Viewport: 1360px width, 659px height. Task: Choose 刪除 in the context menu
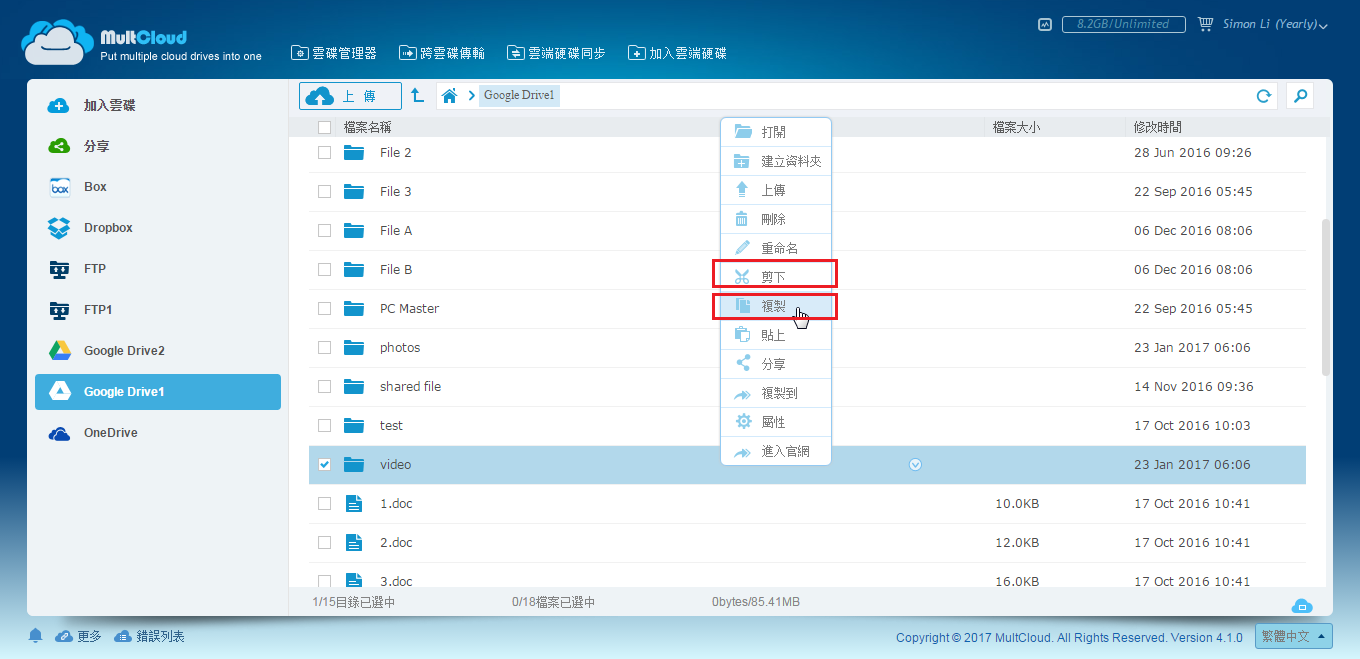776,219
